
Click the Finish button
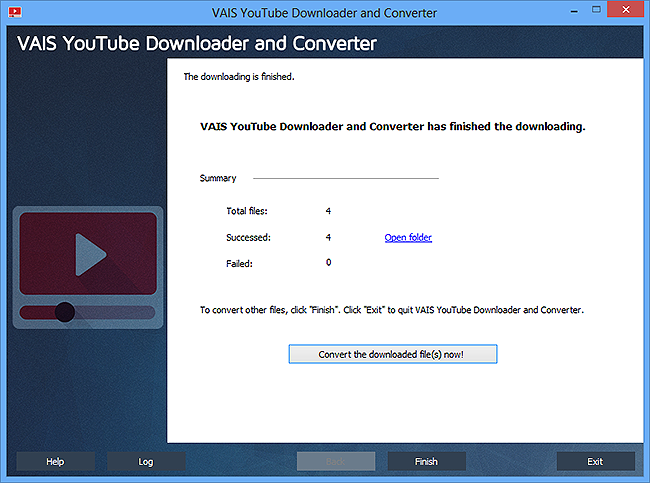[427, 461]
